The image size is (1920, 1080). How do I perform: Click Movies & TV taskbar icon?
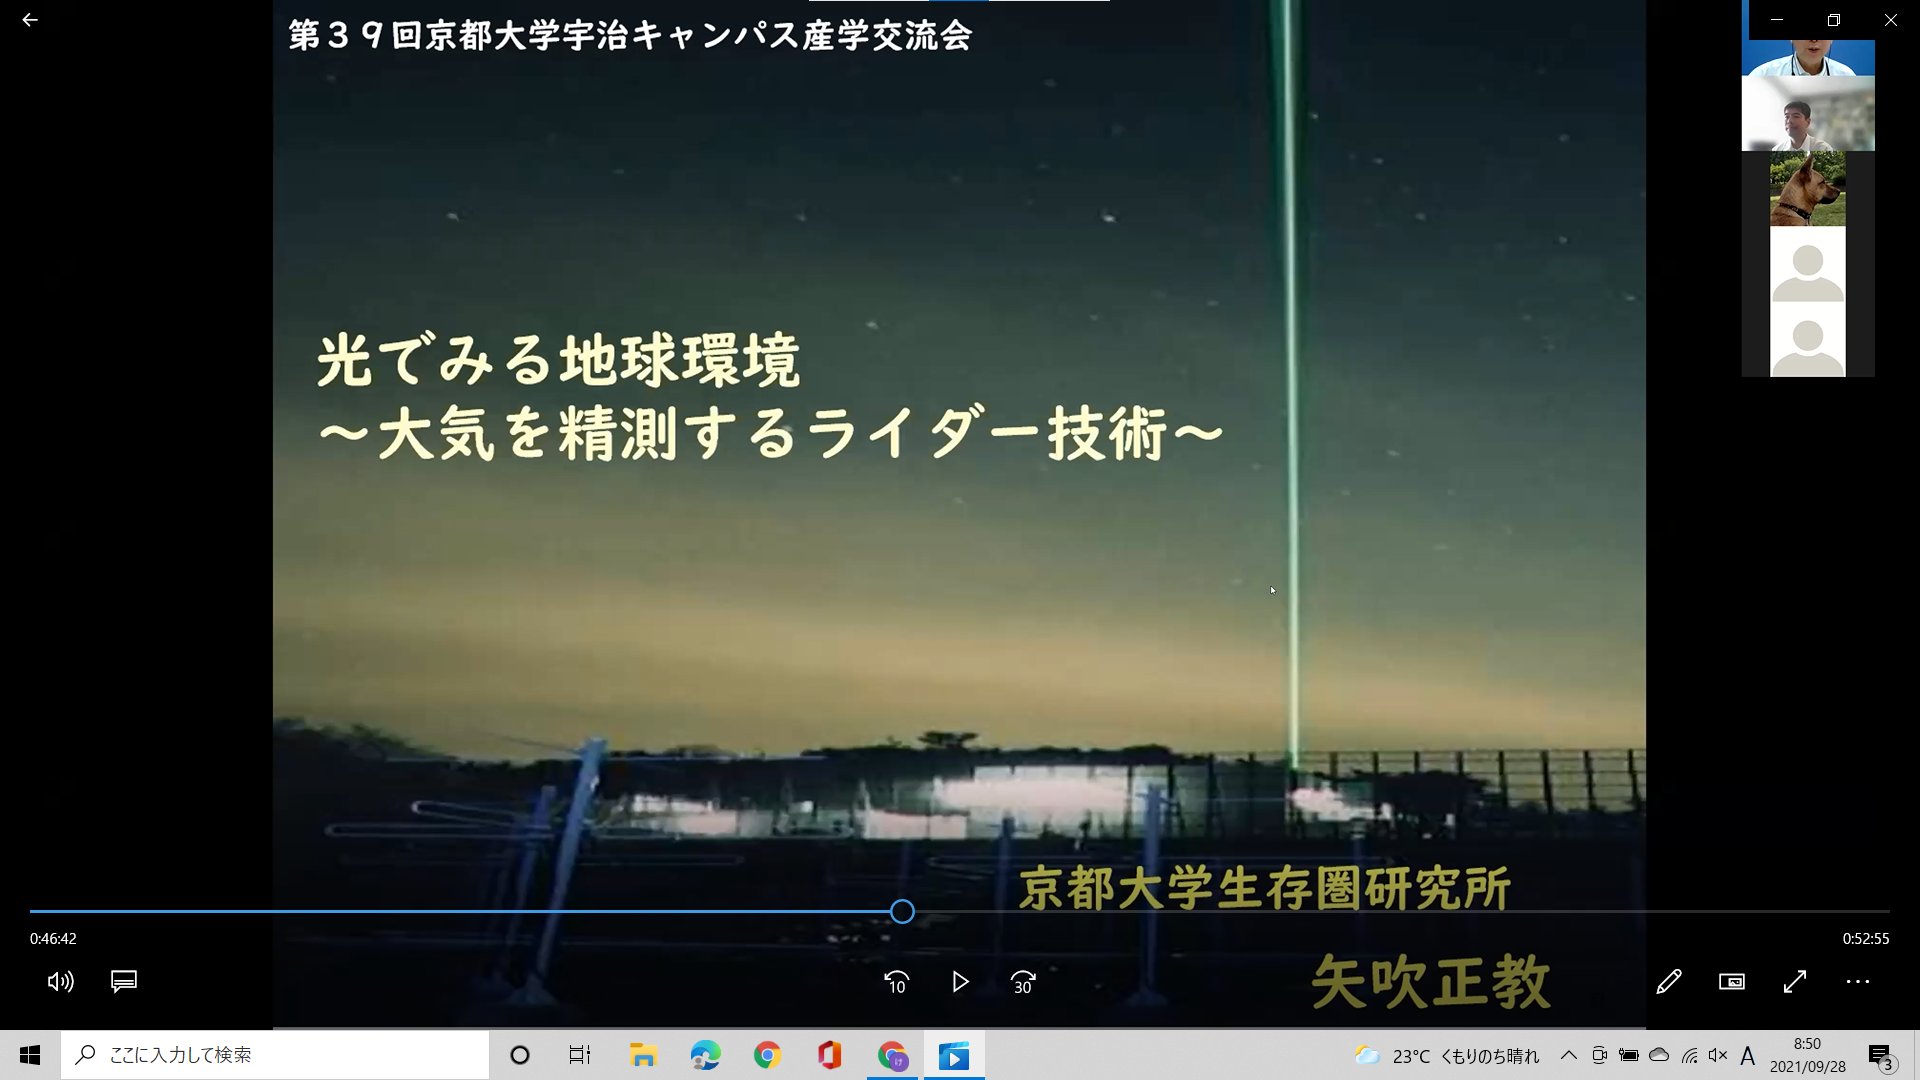tap(954, 1055)
